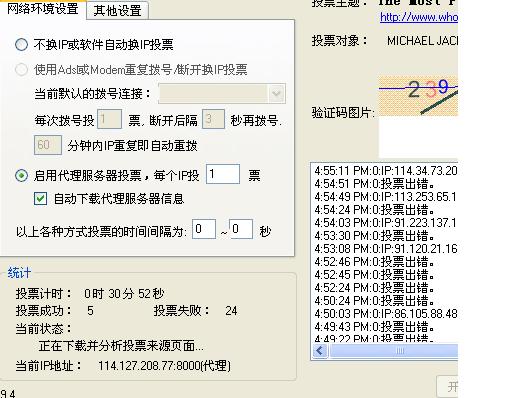Click the 60 分钟内IP重复 input field
The image size is (512, 398).
[x=48, y=145]
